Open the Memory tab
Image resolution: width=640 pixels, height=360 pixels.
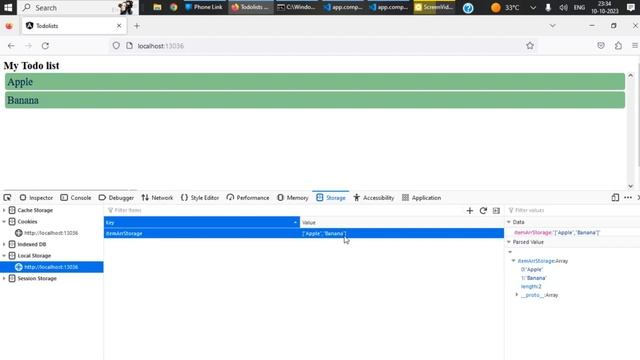pyautogui.click(x=293, y=198)
